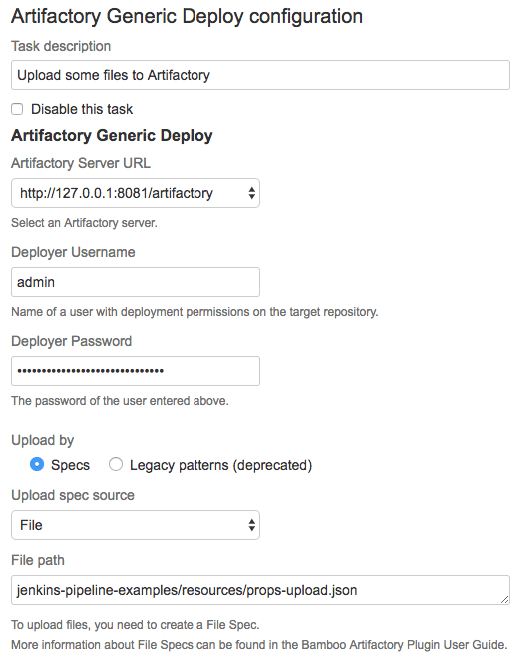Select the Specs radio button
The width and height of the screenshot is (518, 656).
[x=37, y=464]
